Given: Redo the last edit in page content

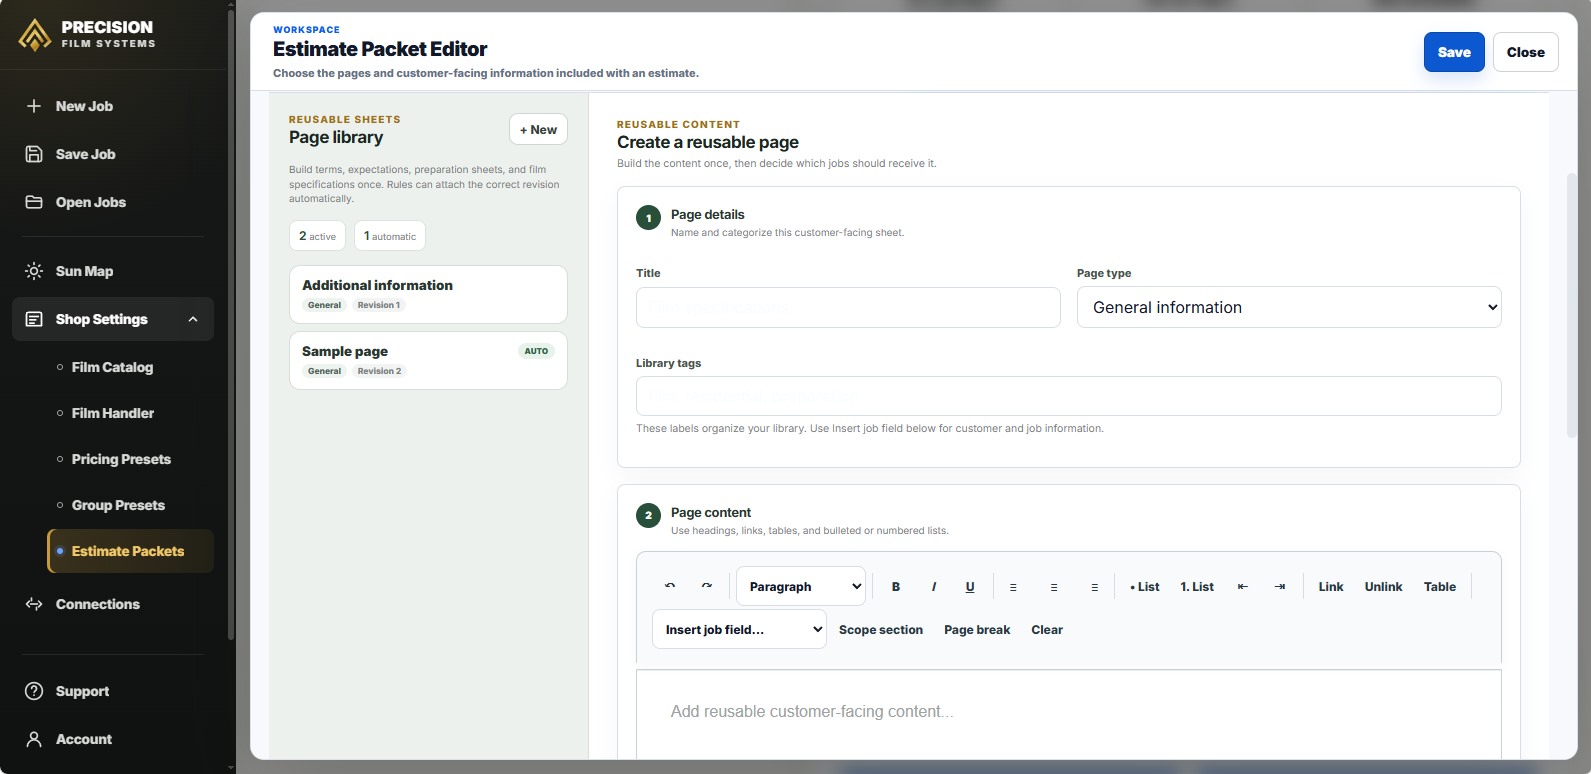Looking at the screenshot, I should 707,586.
